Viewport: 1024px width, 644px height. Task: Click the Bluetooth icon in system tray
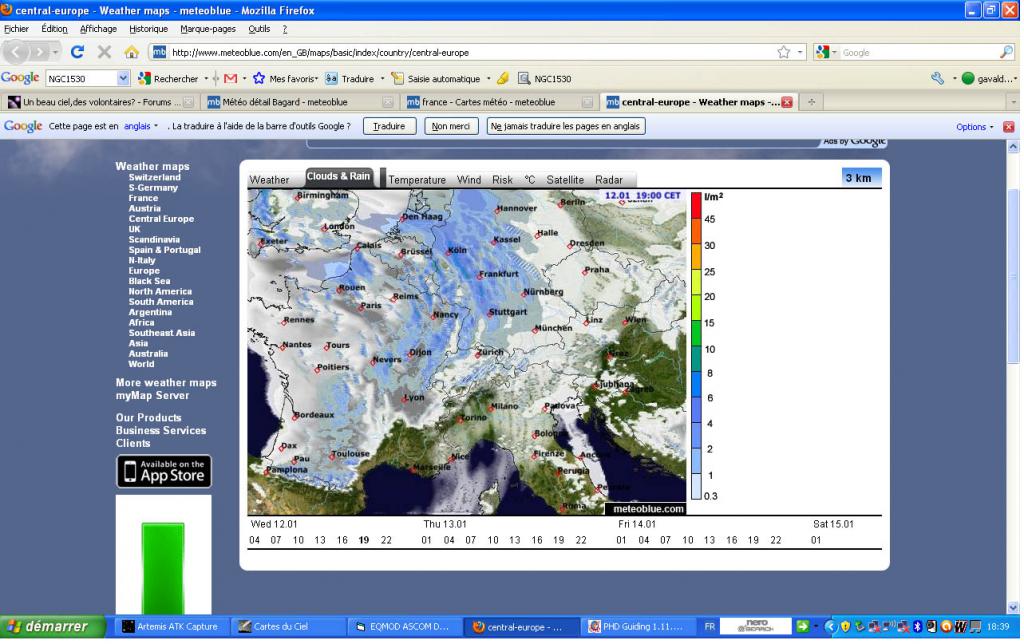[917, 626]
